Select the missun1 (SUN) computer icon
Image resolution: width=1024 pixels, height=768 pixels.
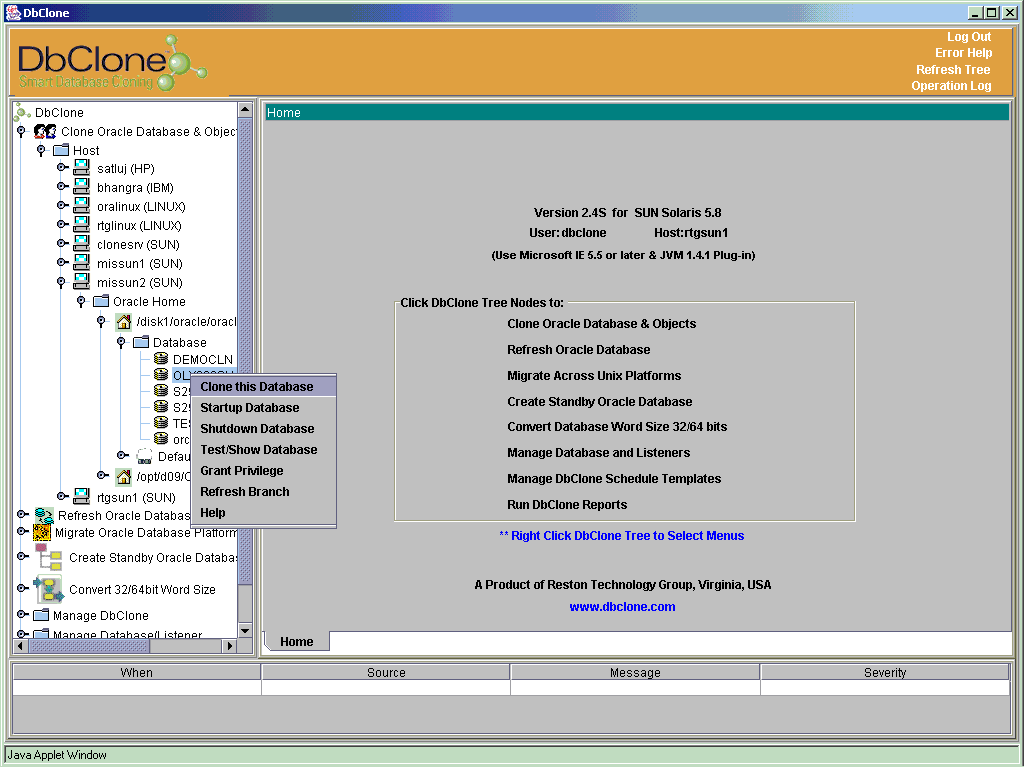[82, 263]
